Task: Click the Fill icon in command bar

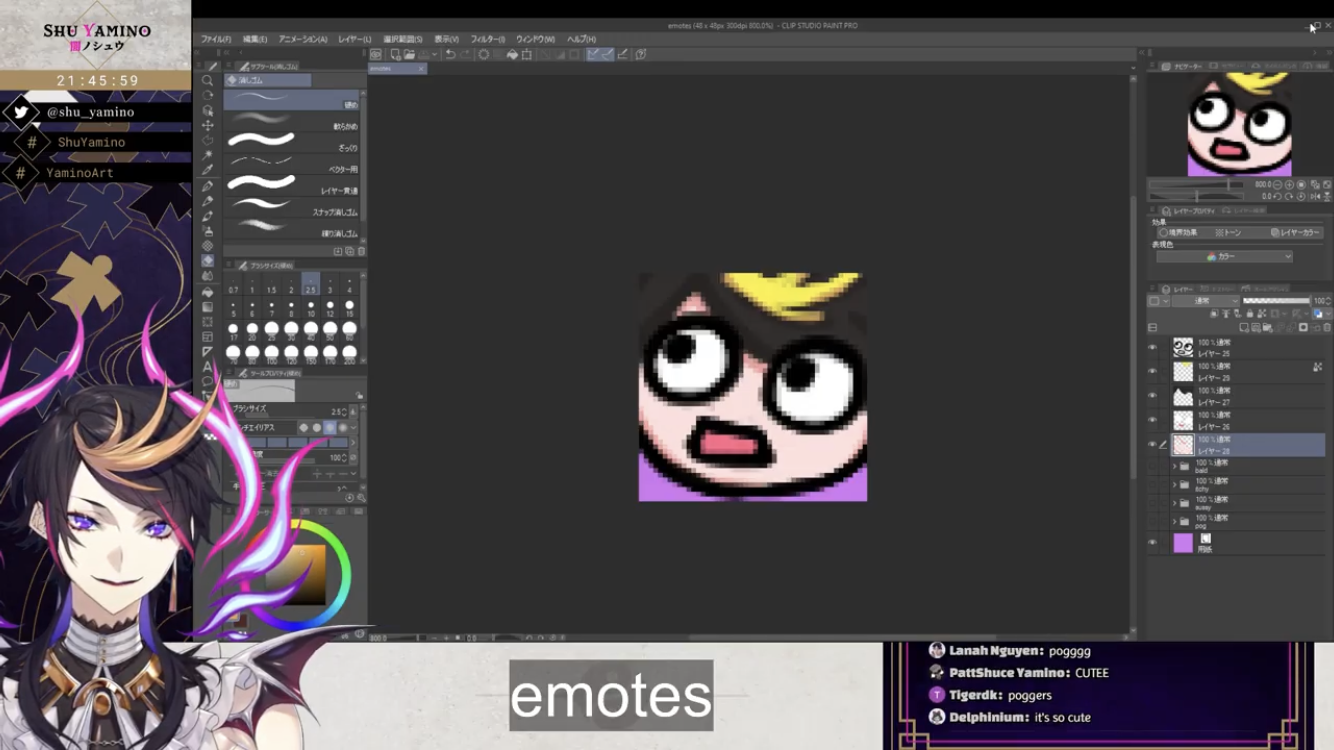Action: click(513, 54)
